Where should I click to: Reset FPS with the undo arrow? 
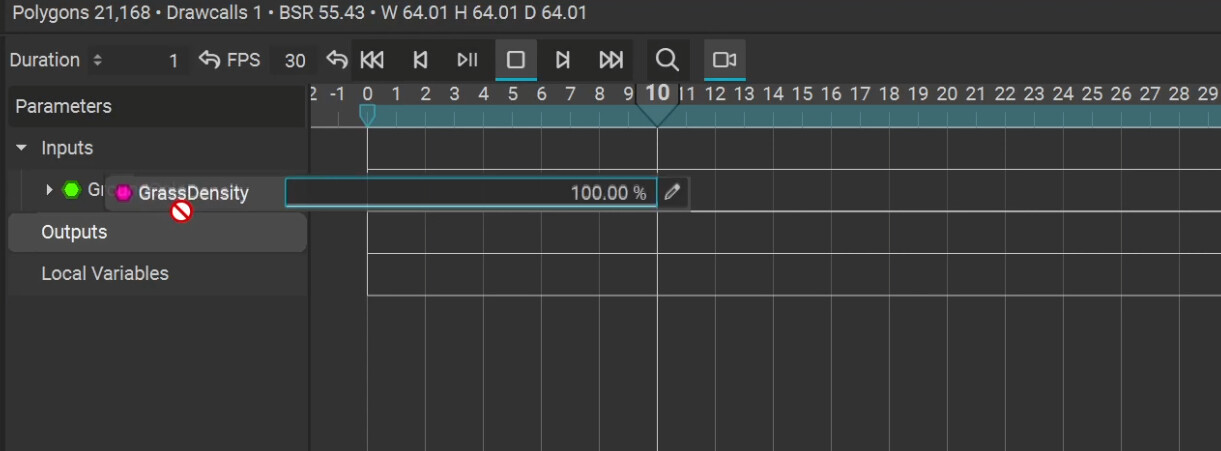(x=337, y=60)
